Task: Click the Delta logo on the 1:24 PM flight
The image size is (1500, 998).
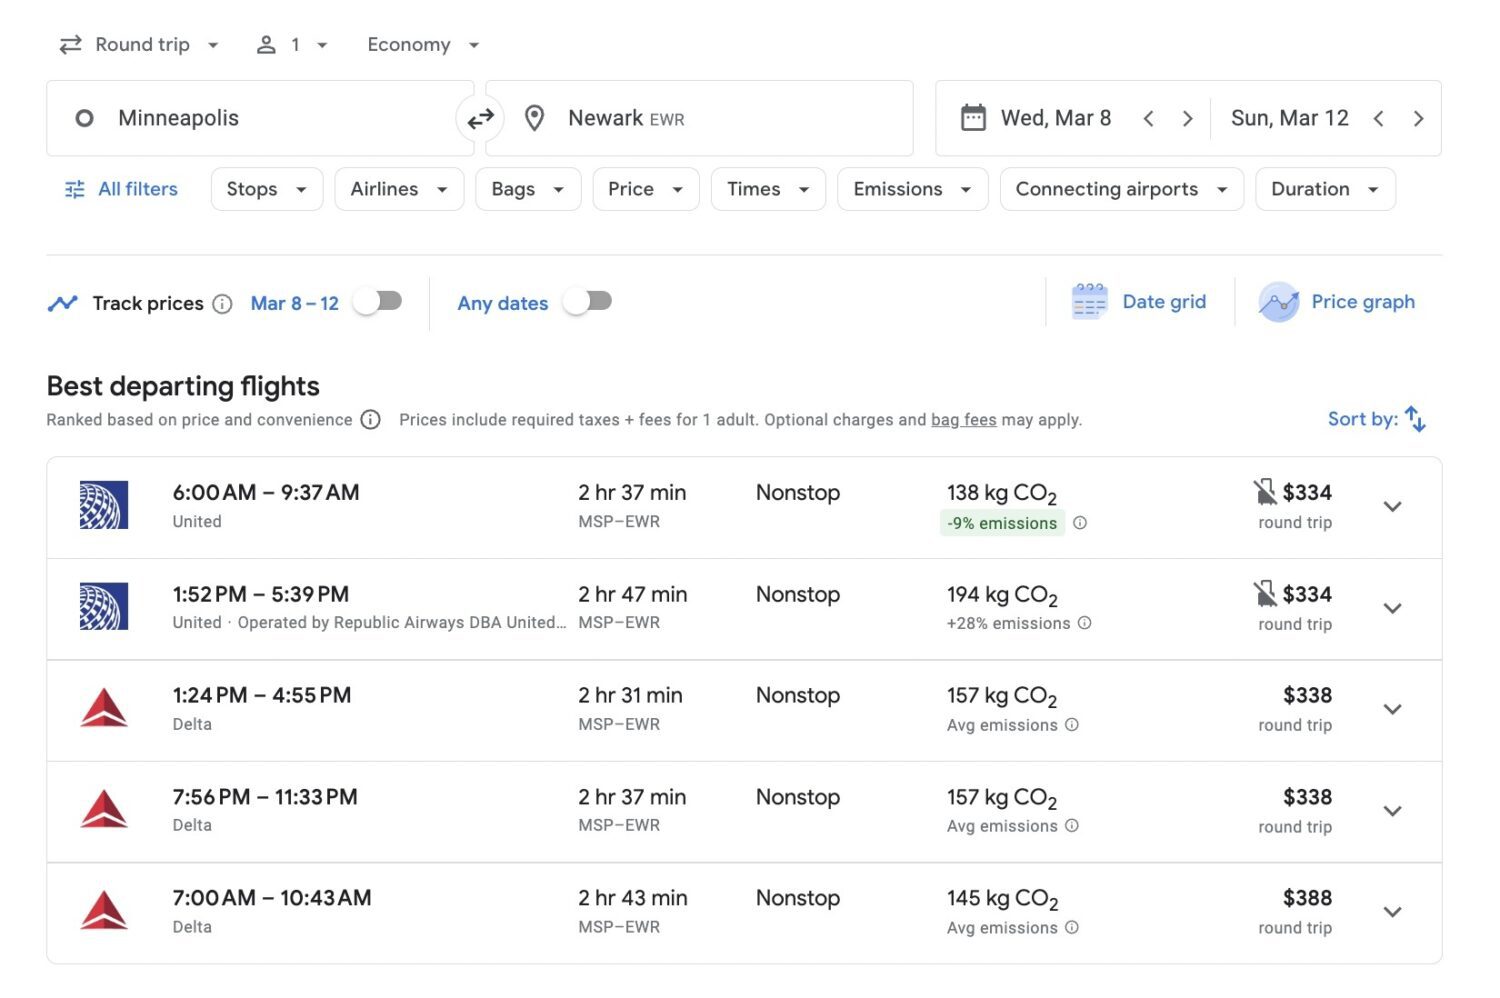Action: [104, 707]
